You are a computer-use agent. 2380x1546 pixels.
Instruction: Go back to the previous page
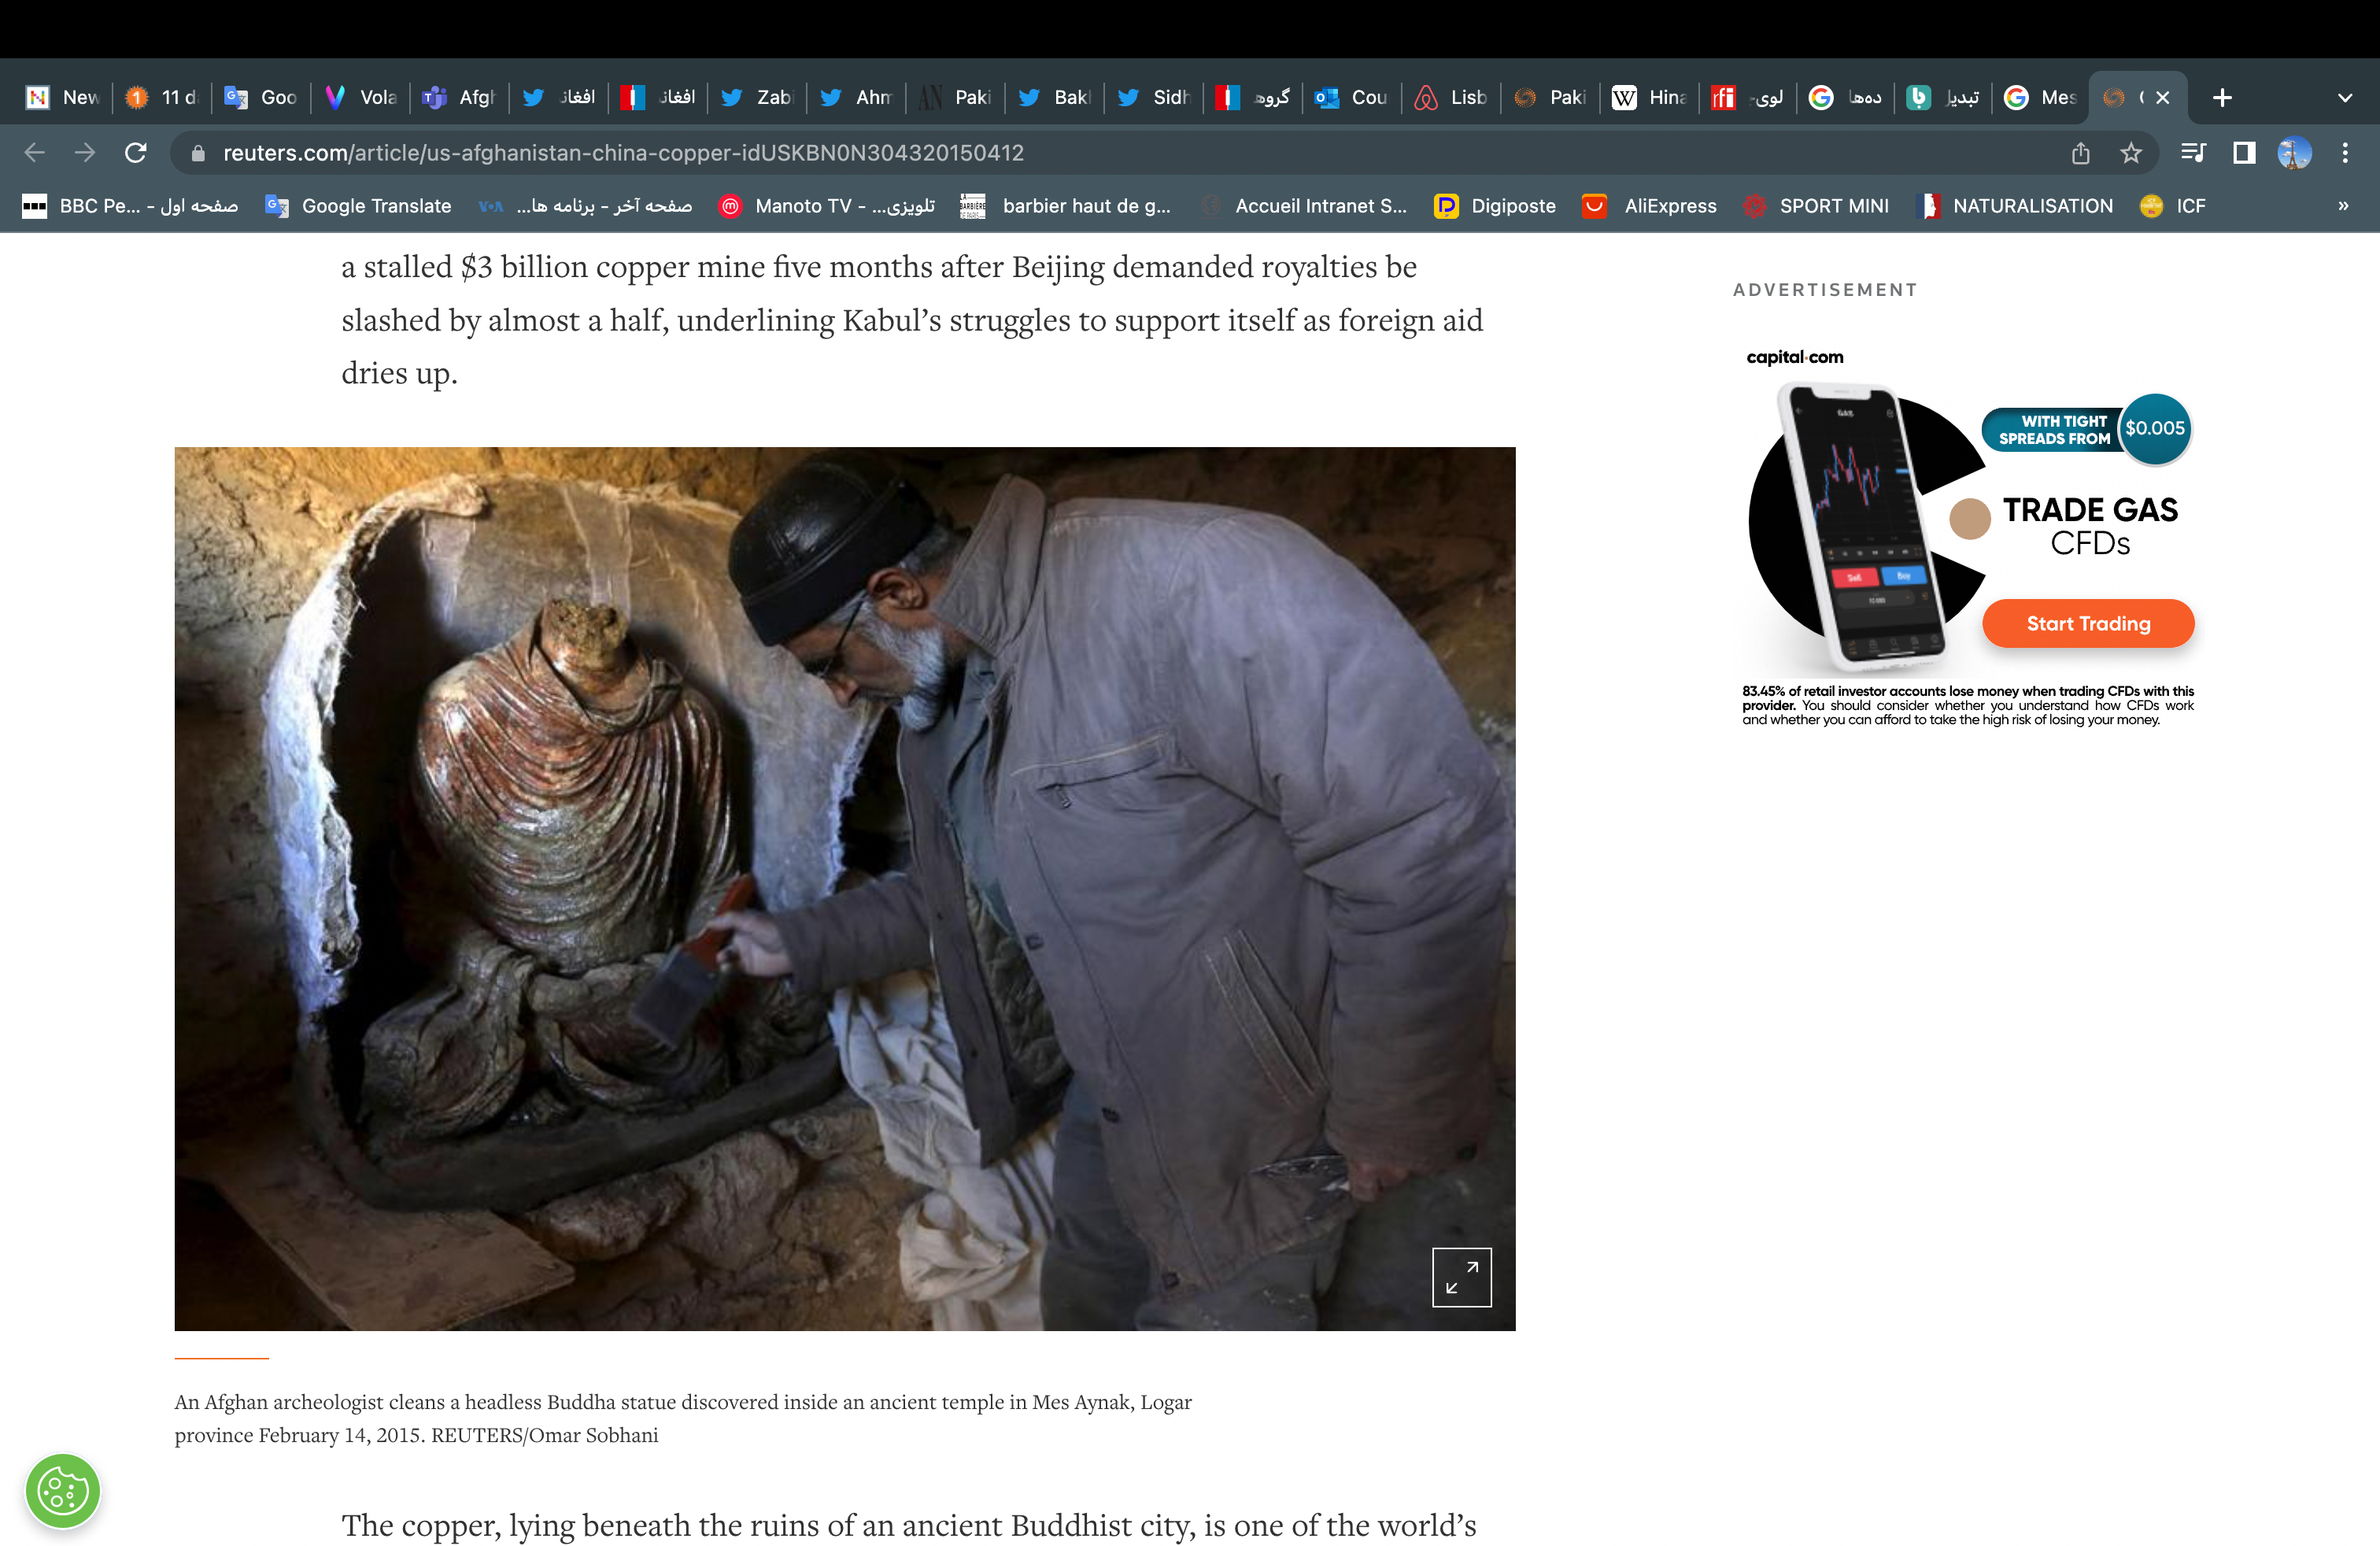(x=35, y=153)
